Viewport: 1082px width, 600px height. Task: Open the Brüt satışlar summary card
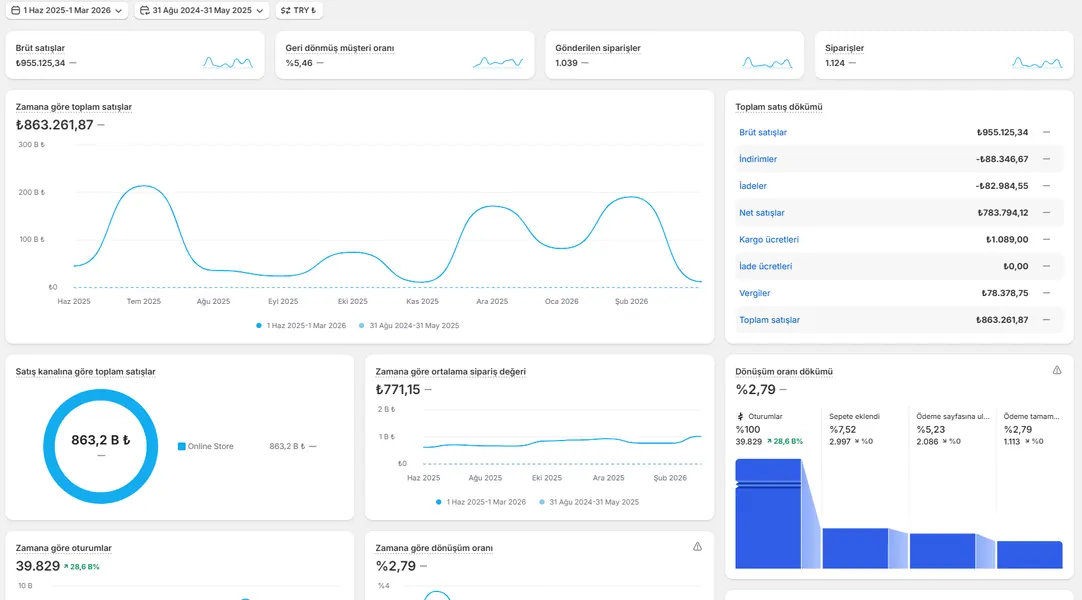(135, 55)
